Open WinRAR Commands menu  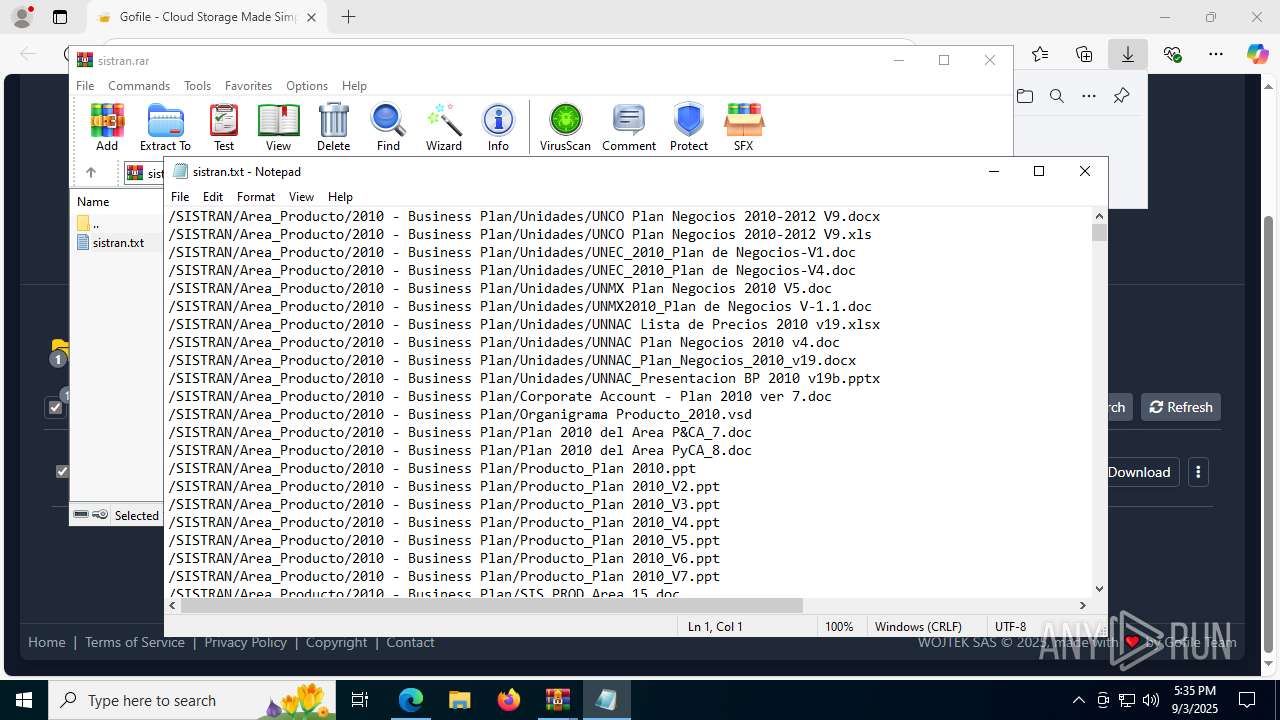[x=139, y=86]
